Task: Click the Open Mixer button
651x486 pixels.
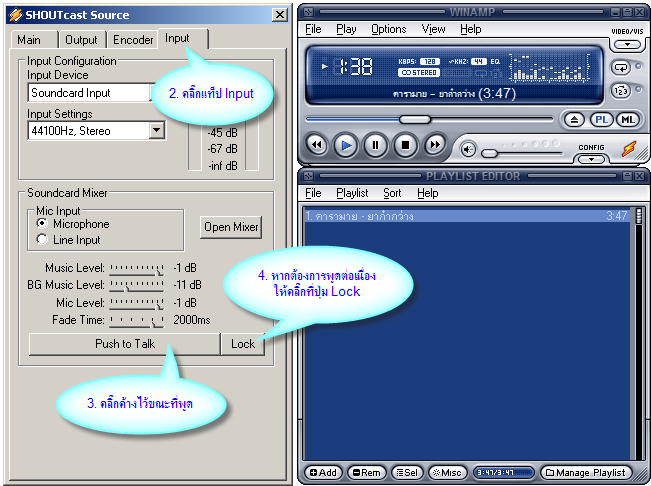Action: (231, 227)
